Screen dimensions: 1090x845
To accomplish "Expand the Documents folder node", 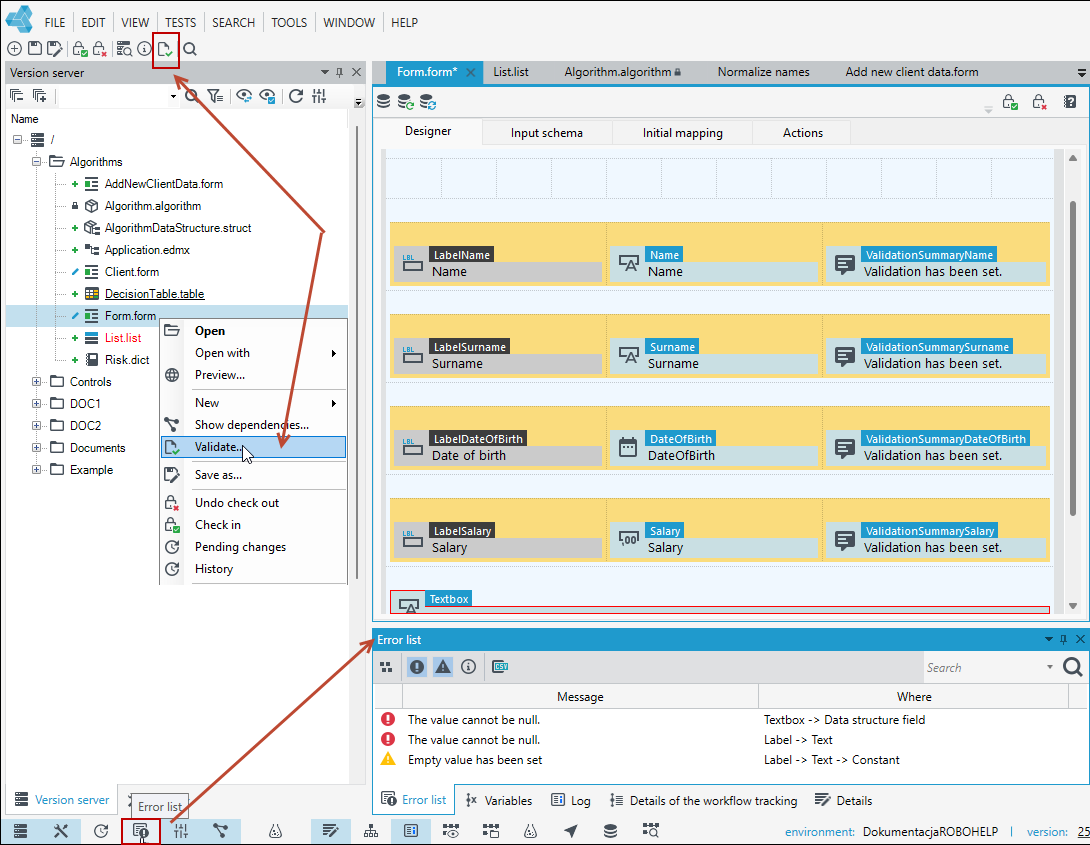I will pyautogui.click(x=36, y=448).
